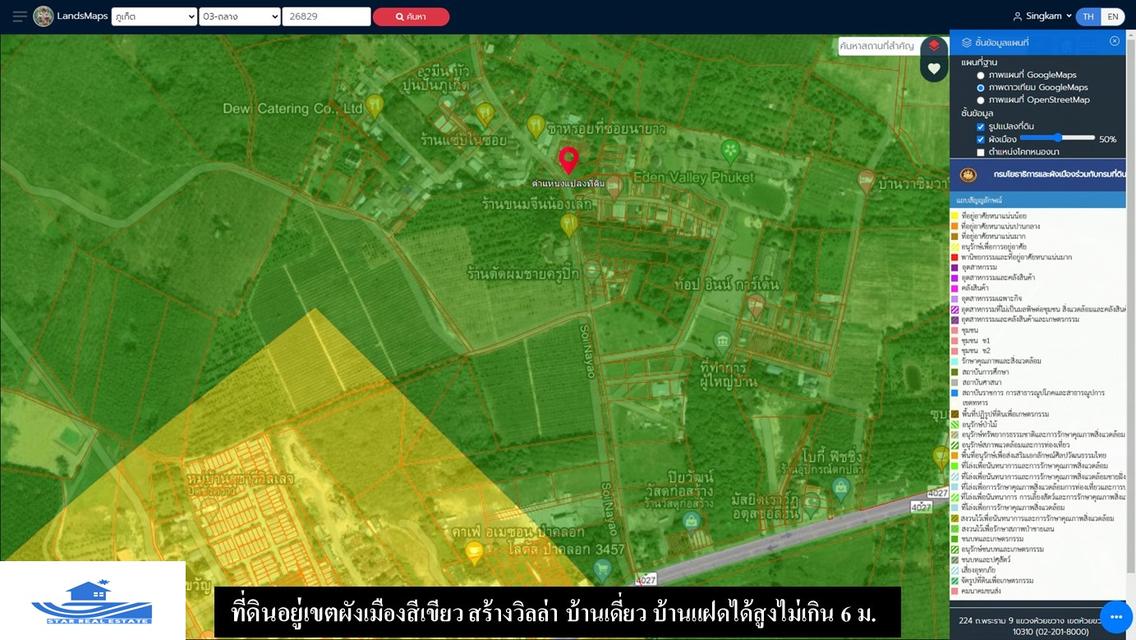The height and width of the screenshot is (640, 1136).
Task: Toggle the ผังเมือง layer checkbox
Action: [x=980, y=139]
